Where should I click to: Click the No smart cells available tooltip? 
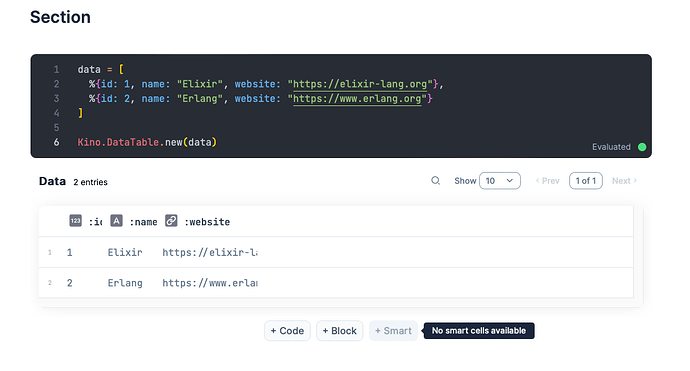479,331
